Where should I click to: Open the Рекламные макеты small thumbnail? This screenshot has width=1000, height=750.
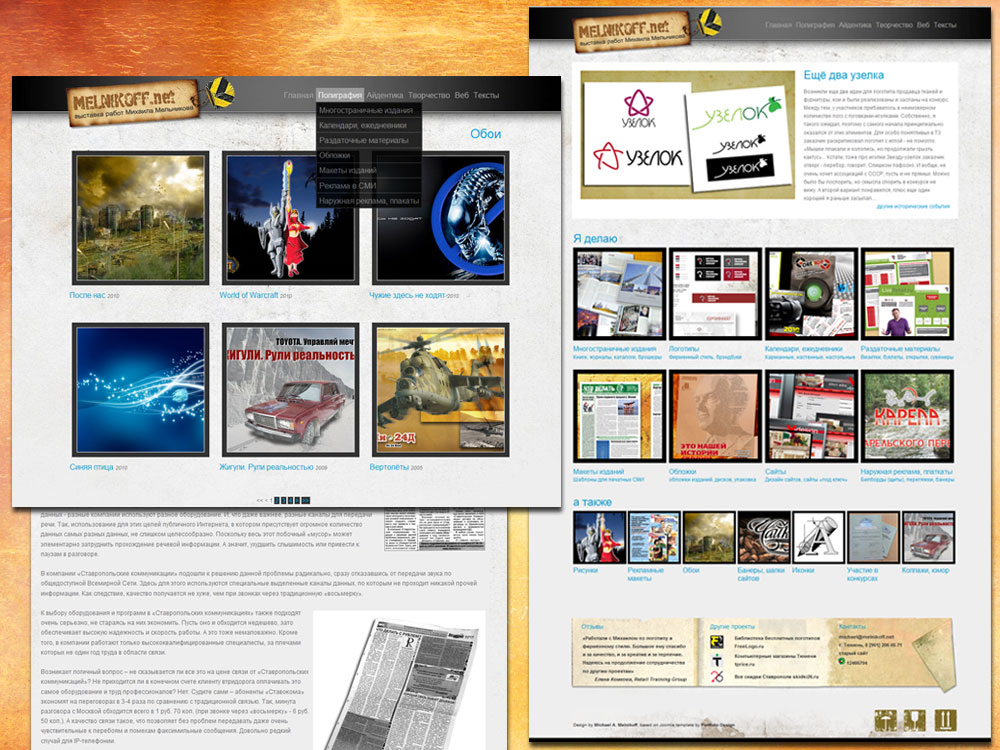[654, 537]
